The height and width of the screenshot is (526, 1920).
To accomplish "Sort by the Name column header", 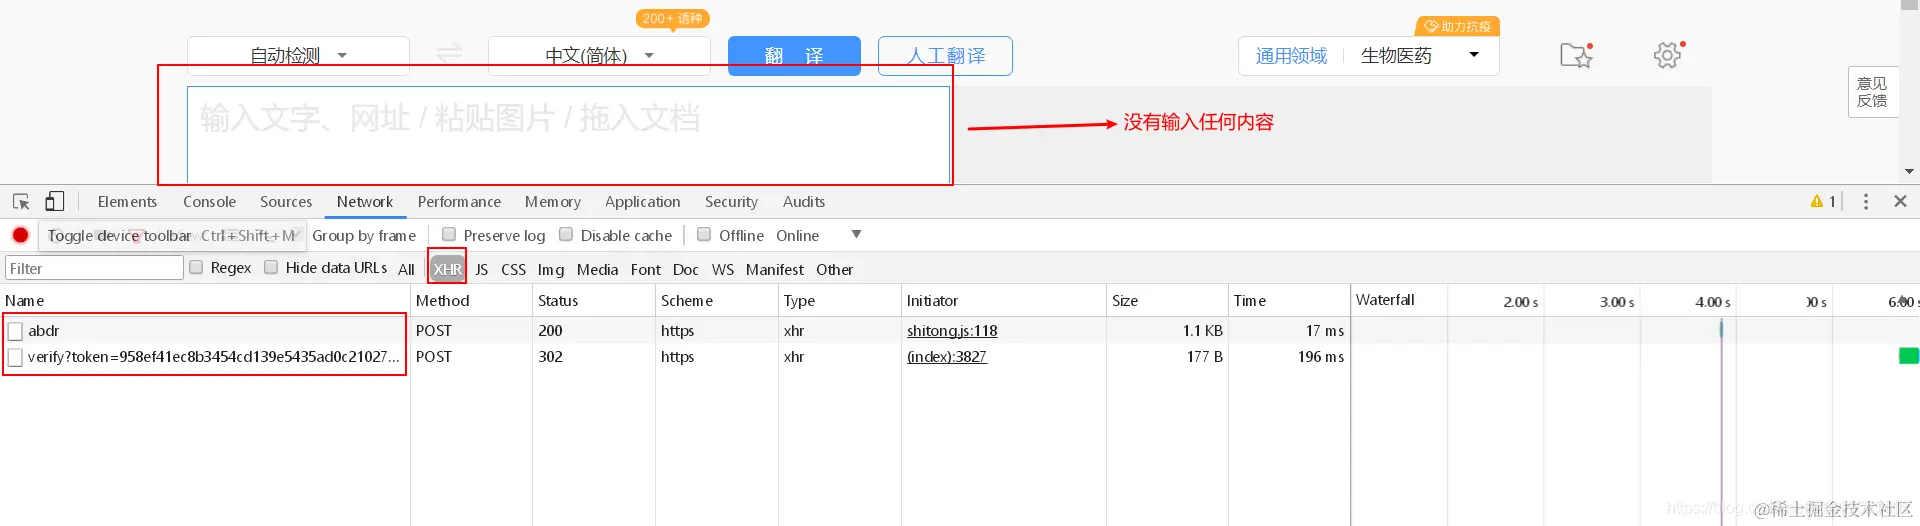I will [205, 301].
